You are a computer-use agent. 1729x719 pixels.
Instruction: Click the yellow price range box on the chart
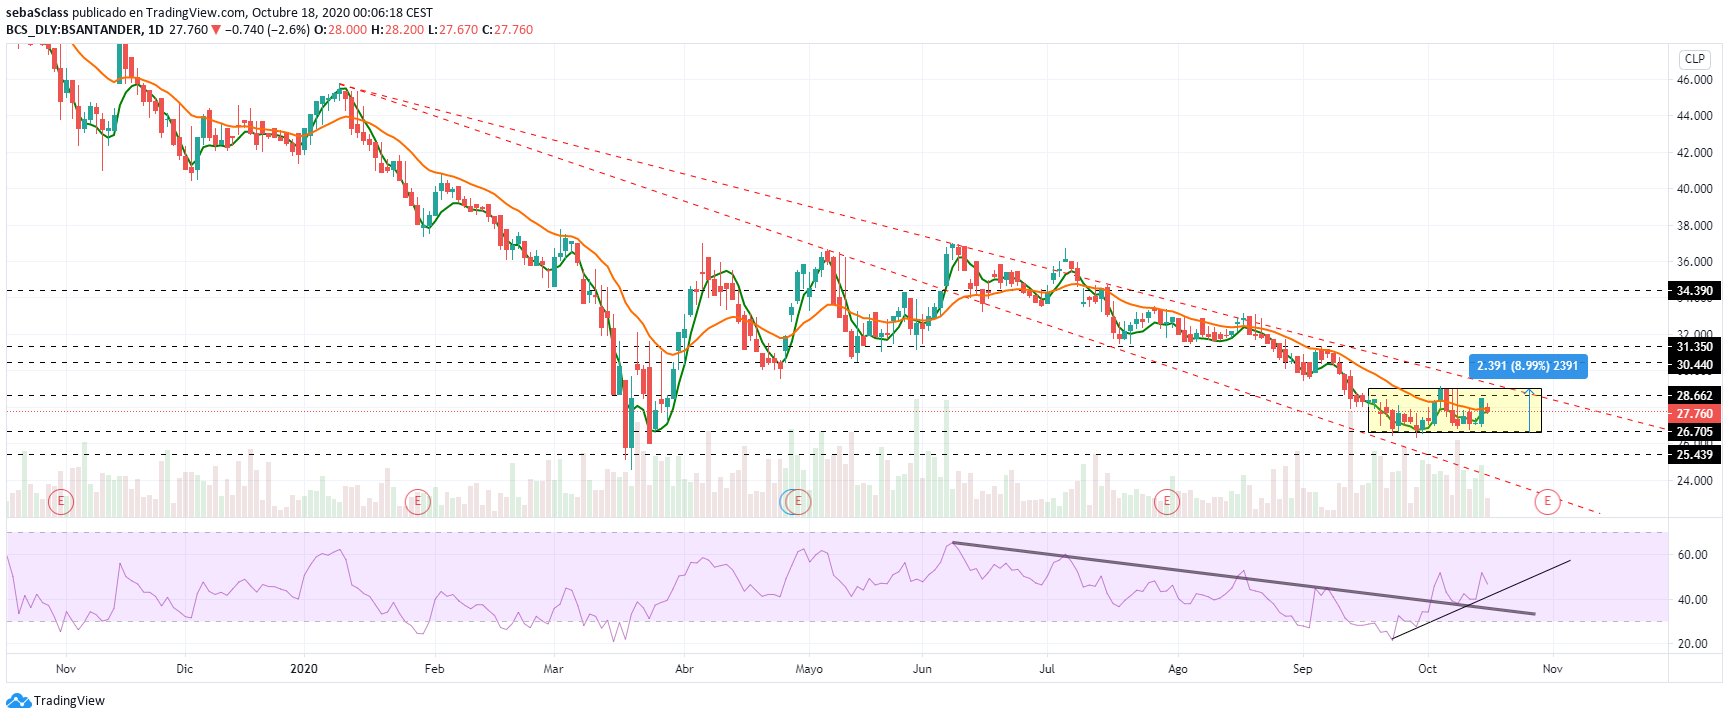[x=1455, y=410]
